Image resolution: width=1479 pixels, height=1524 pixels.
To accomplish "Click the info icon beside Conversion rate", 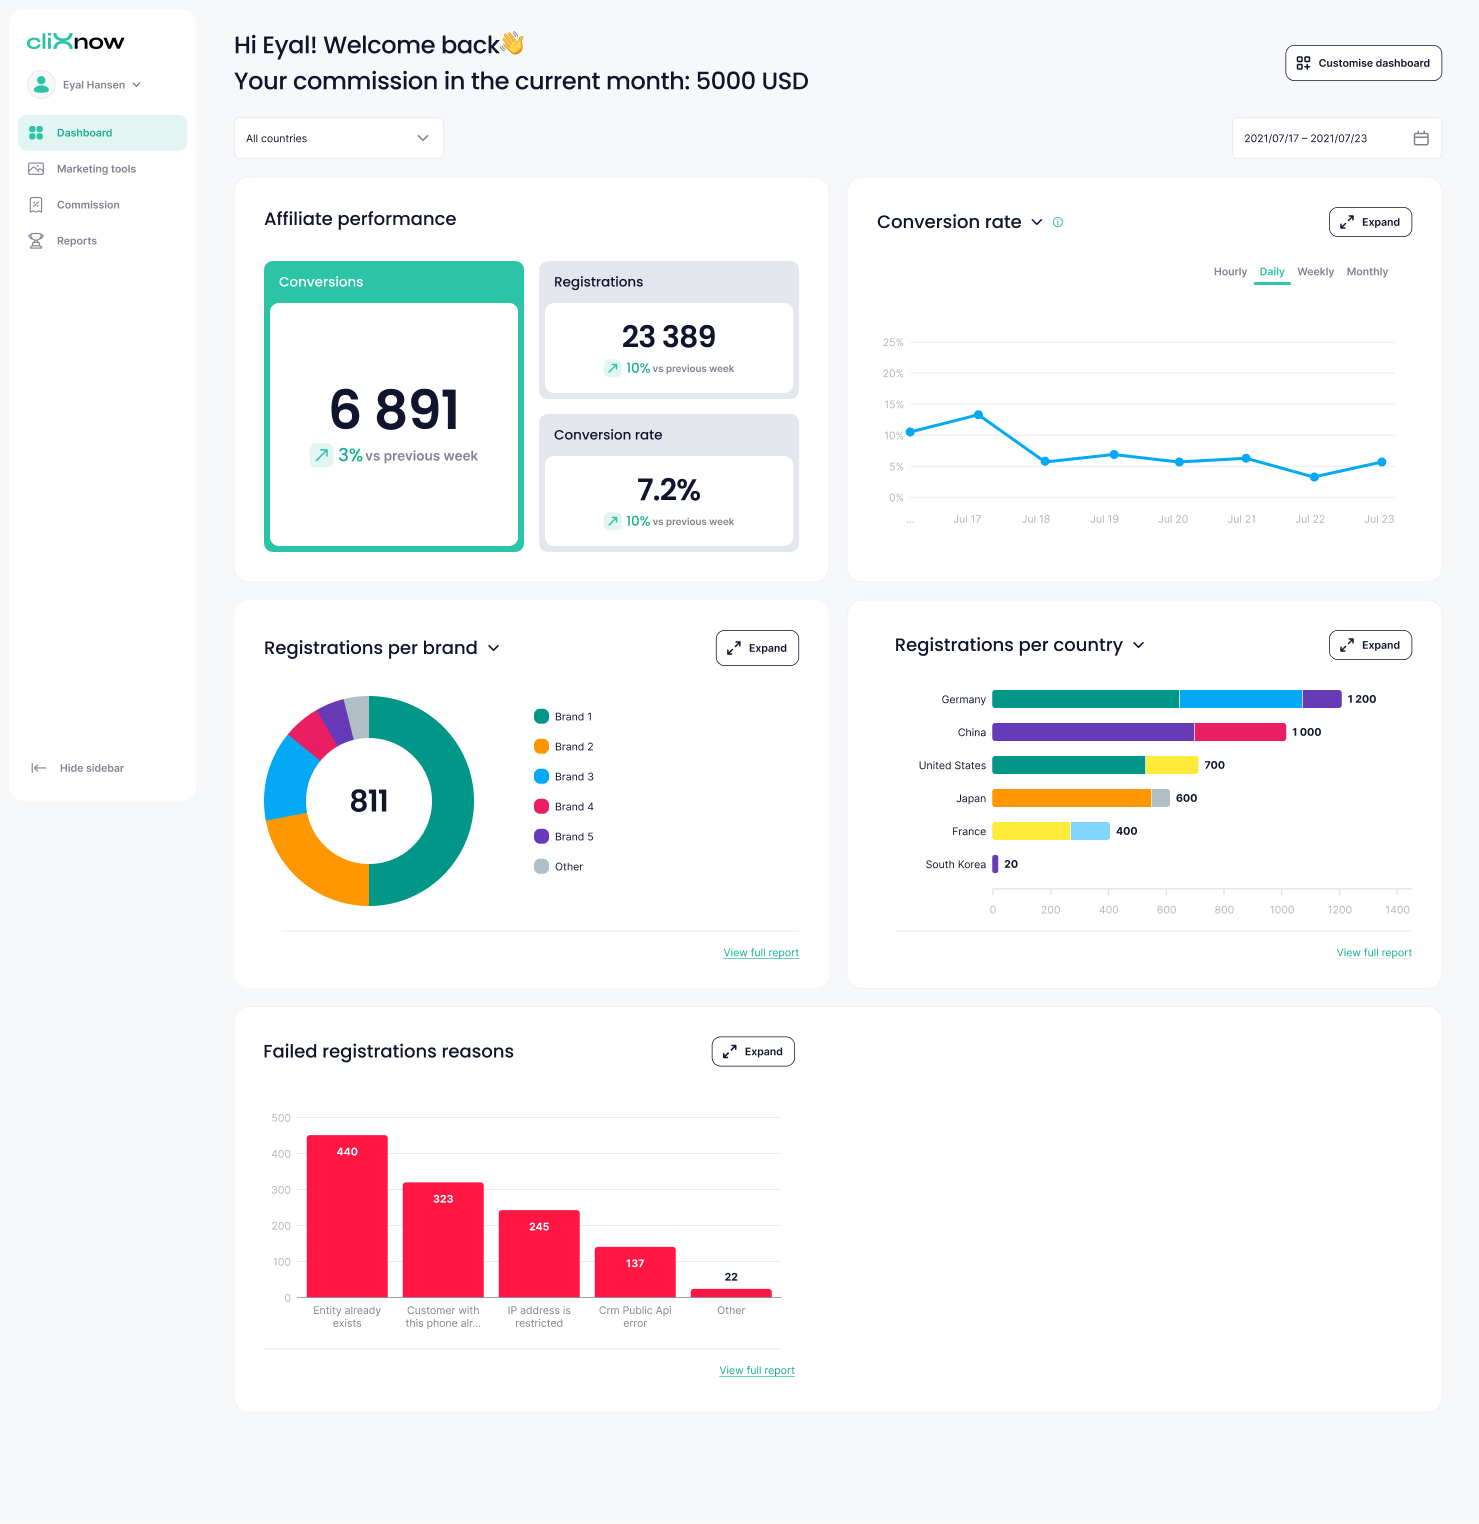I will coord(1058,222).
